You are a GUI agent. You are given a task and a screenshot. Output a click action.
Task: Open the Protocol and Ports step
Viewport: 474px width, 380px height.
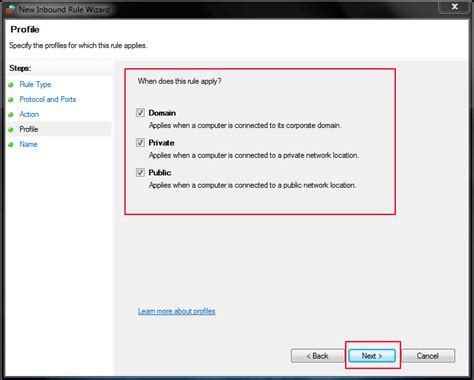point(48,99)
